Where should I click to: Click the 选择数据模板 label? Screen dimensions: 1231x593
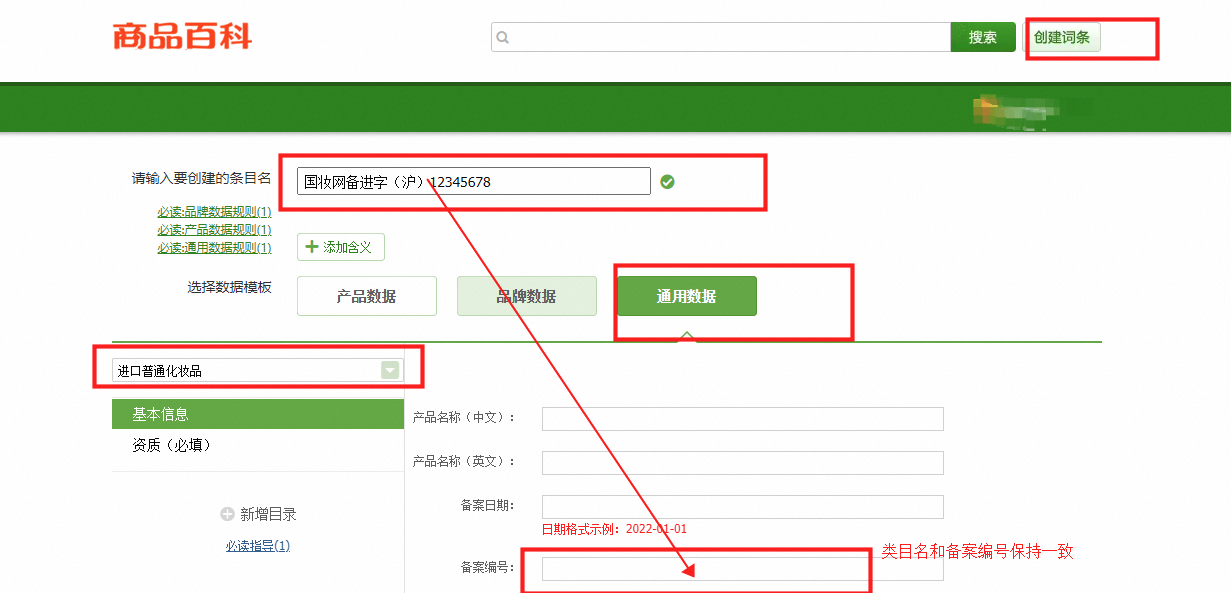pyautogui.click(x=229, y=287)
